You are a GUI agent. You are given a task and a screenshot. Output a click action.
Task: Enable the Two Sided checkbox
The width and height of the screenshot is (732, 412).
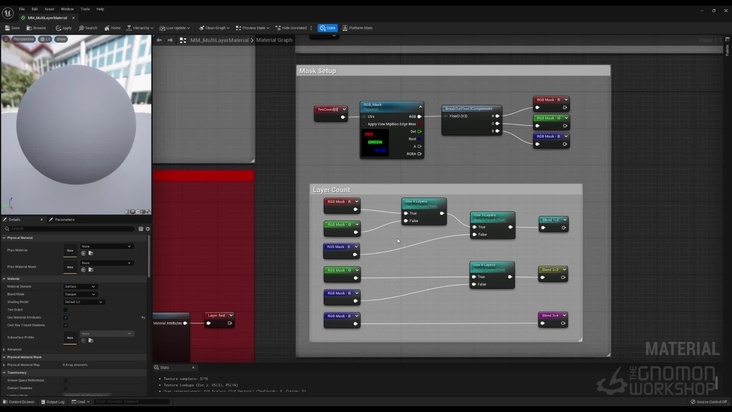click(x=65, y=310)
